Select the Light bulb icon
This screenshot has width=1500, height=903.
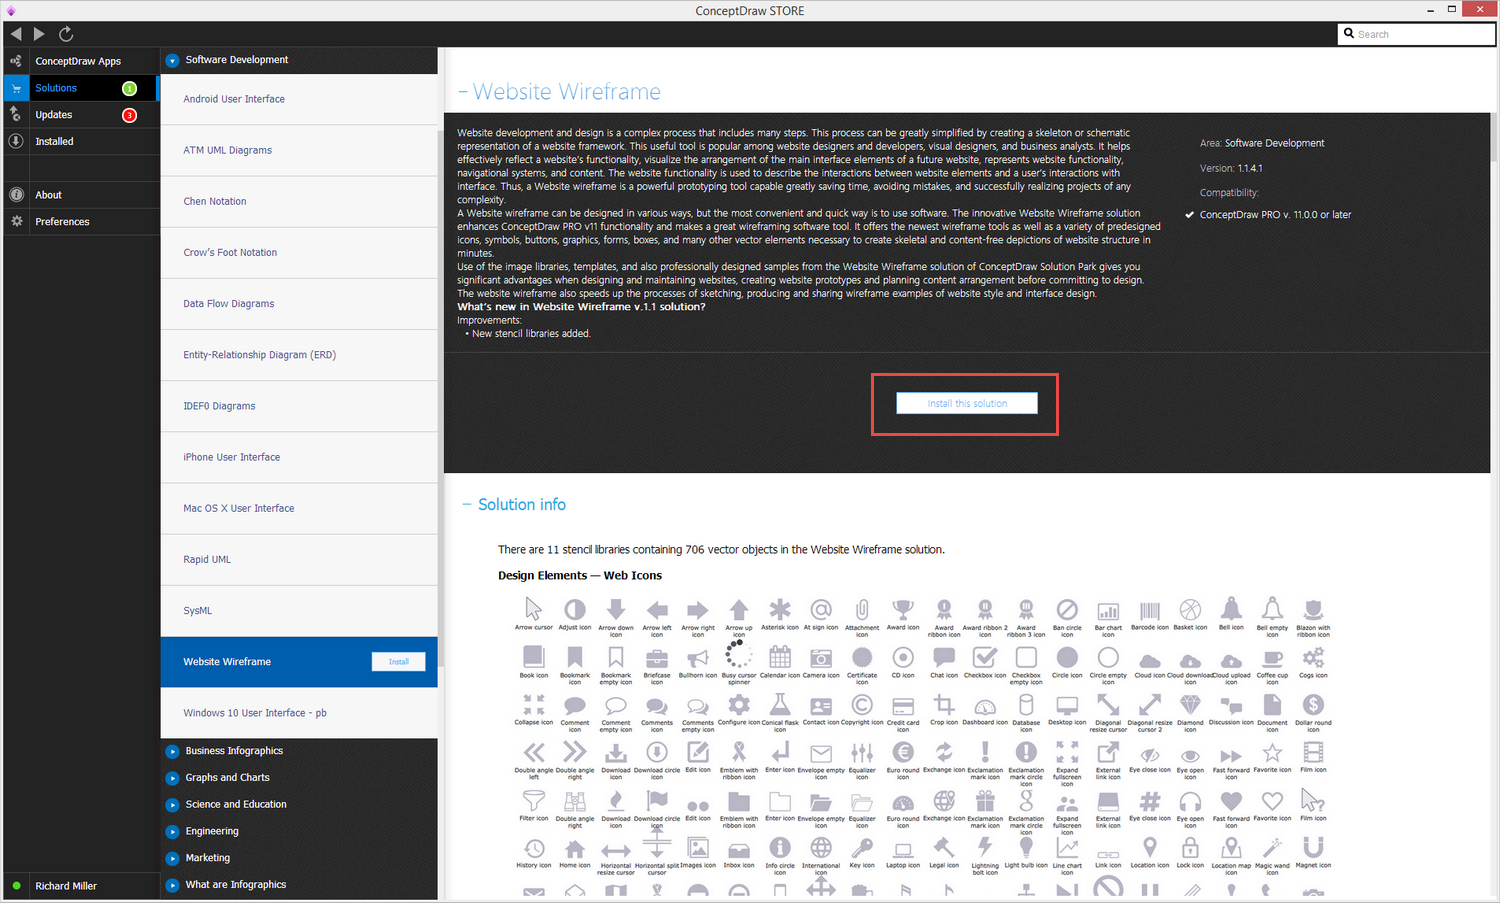[1026, 849]
